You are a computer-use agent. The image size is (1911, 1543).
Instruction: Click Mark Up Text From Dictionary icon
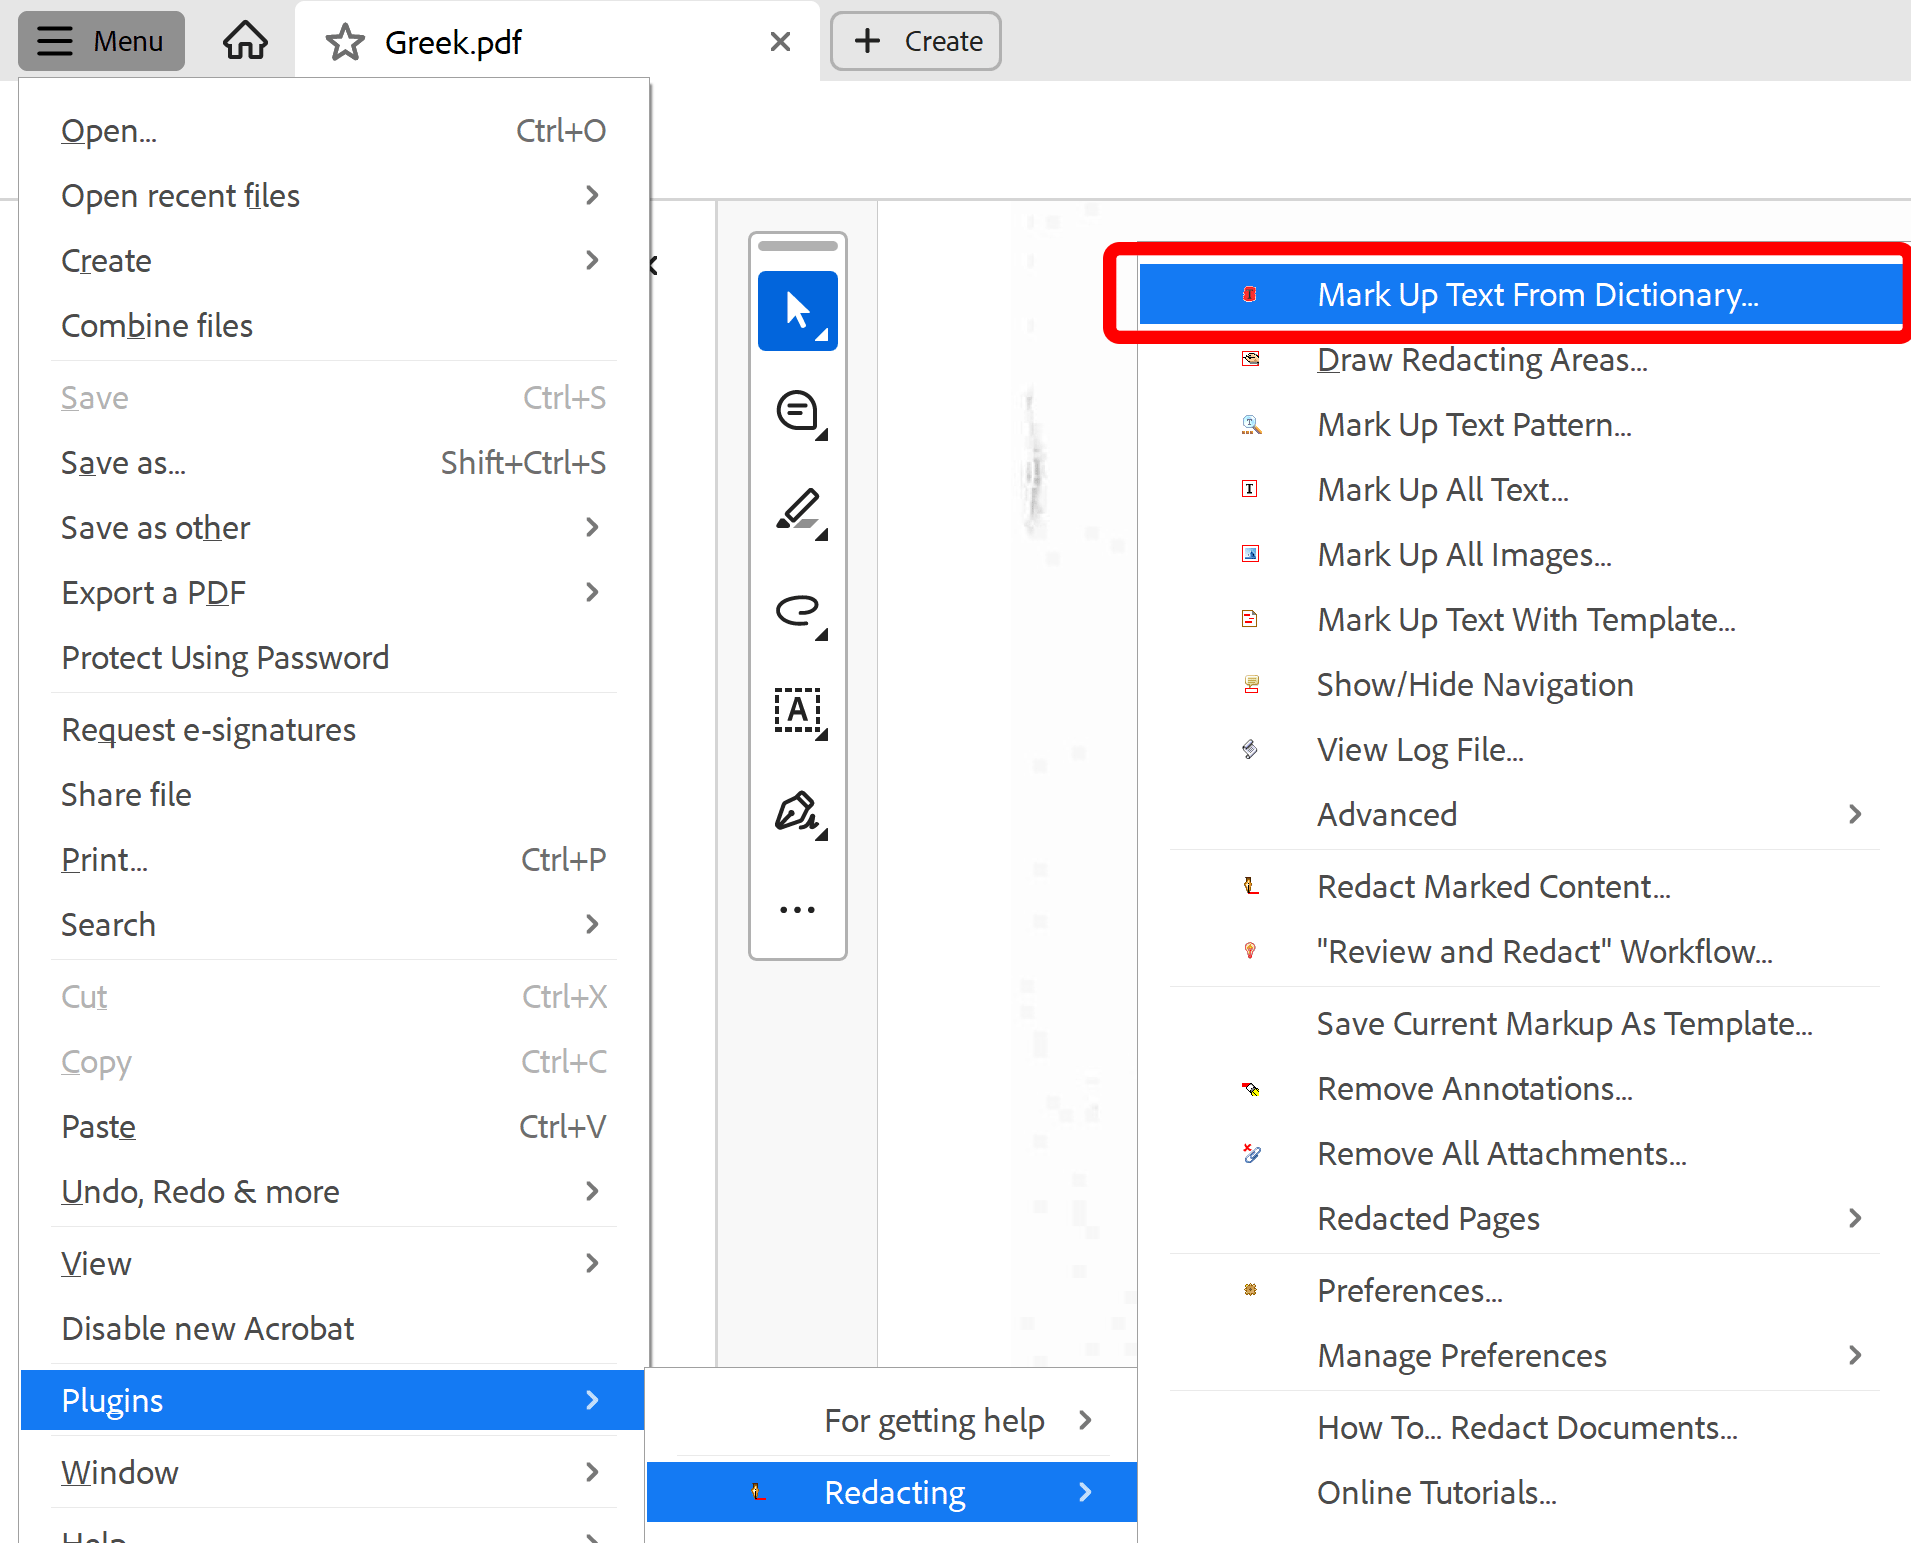click(1250, 294)
